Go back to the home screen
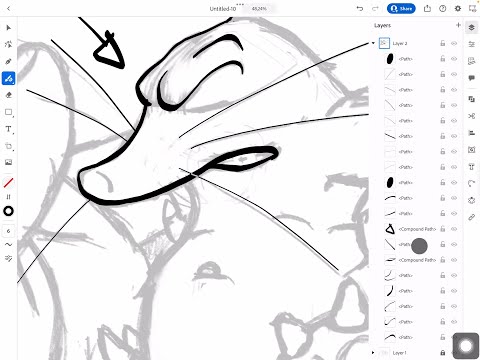480x360 pixels. click(x=9, y=9)
